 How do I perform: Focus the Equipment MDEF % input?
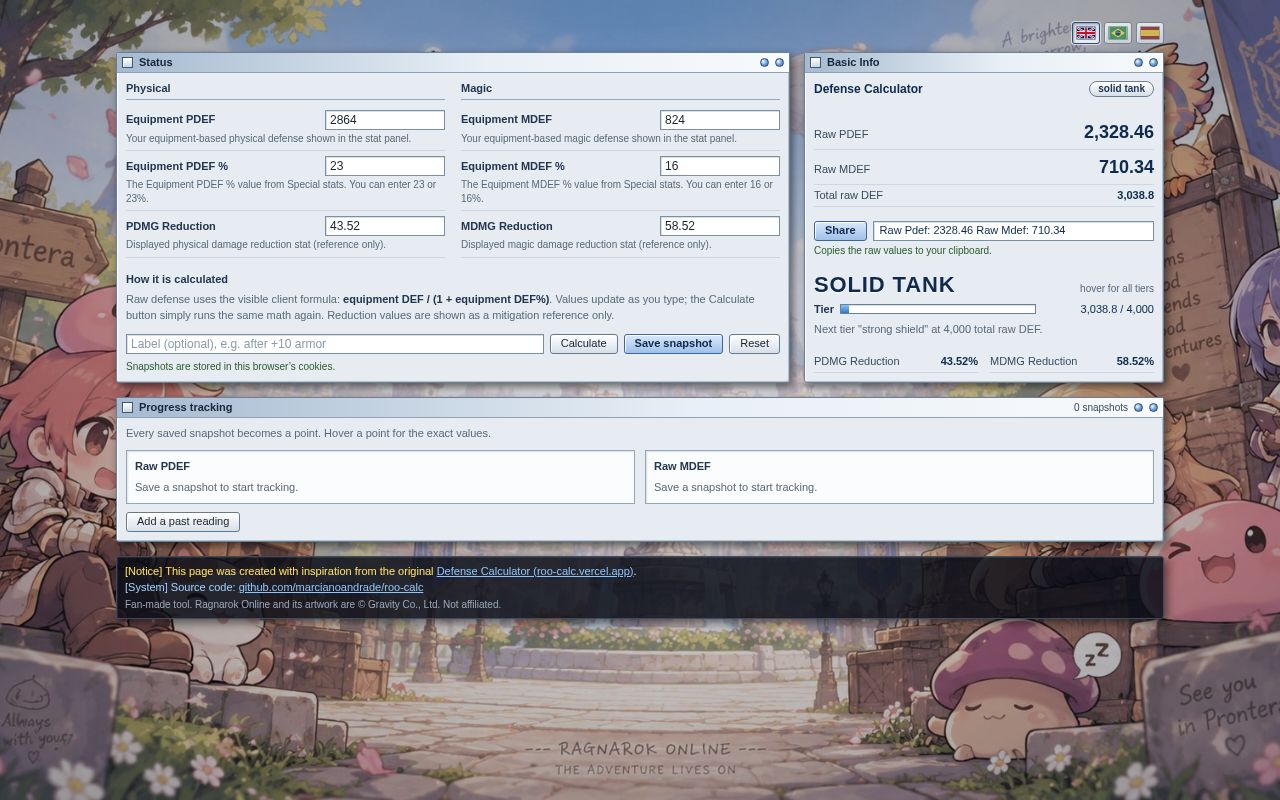pos(720,166)
